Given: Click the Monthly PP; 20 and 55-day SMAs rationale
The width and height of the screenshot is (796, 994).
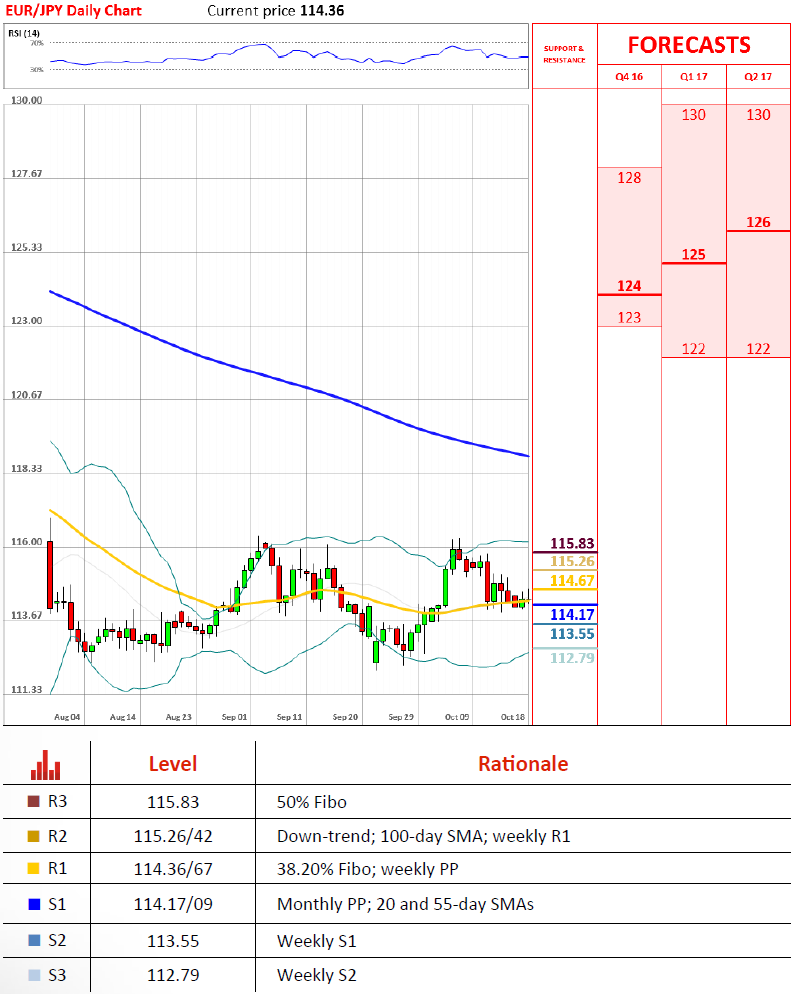Looking at the screenshot, I should [x=406, y=905].
